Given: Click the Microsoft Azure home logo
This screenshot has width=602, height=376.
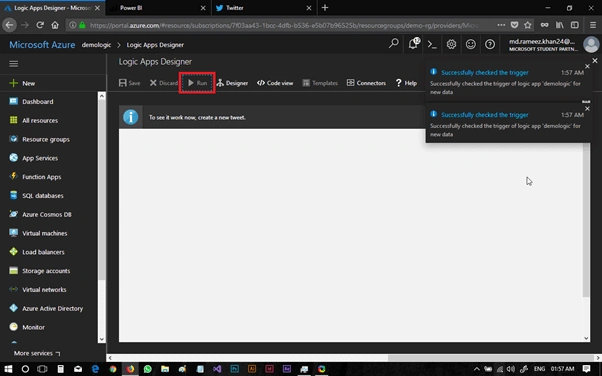Looking at the screenshot, I should point(42,45).
